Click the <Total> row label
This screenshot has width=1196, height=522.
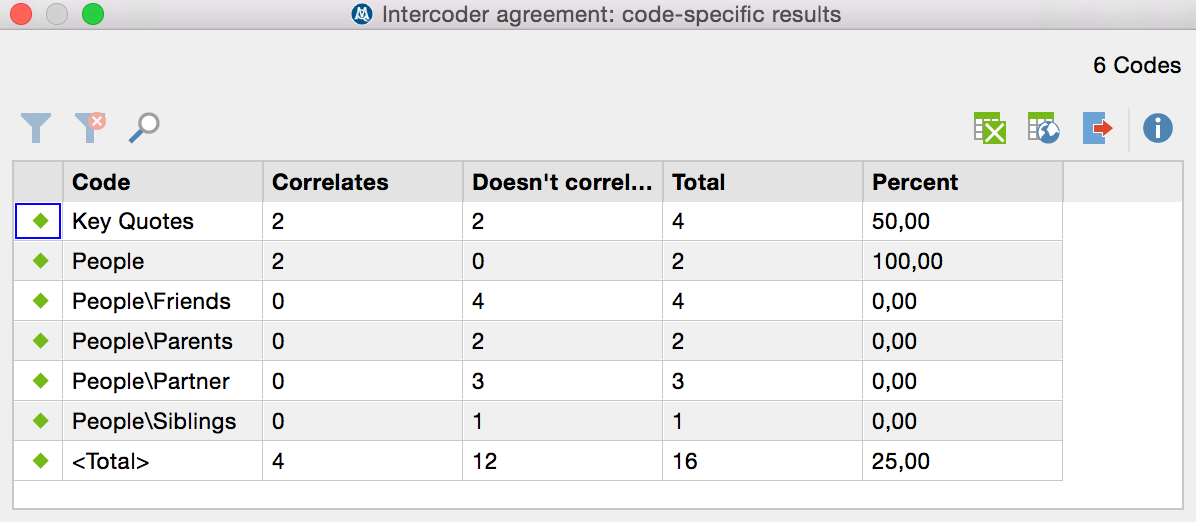110,461
